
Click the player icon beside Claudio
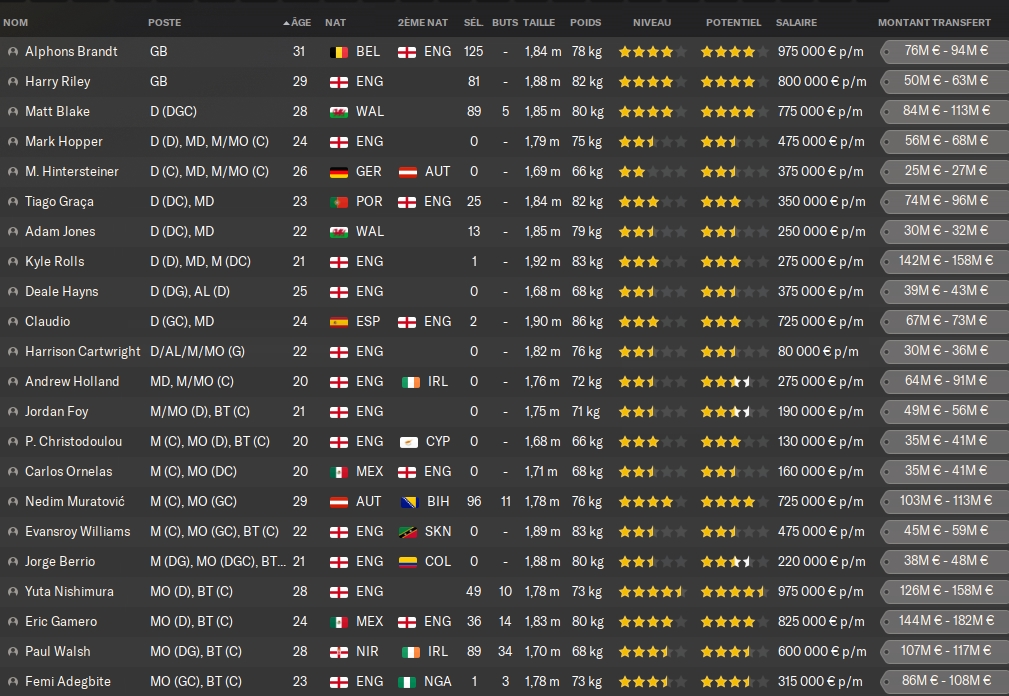pos(12,322)
